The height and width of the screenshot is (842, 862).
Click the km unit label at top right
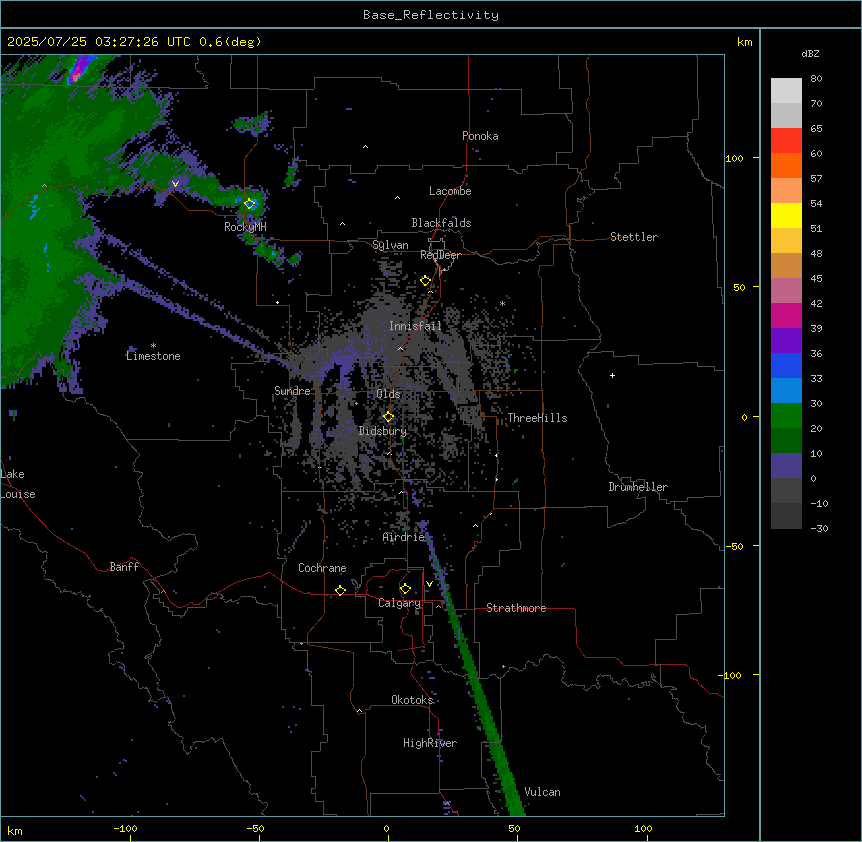(x=744, y=42)
